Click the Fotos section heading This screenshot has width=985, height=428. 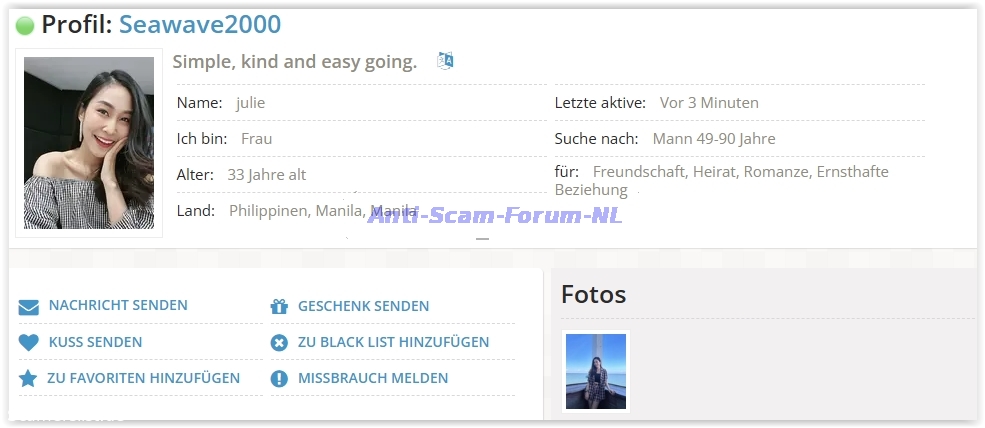coord(593,294)
